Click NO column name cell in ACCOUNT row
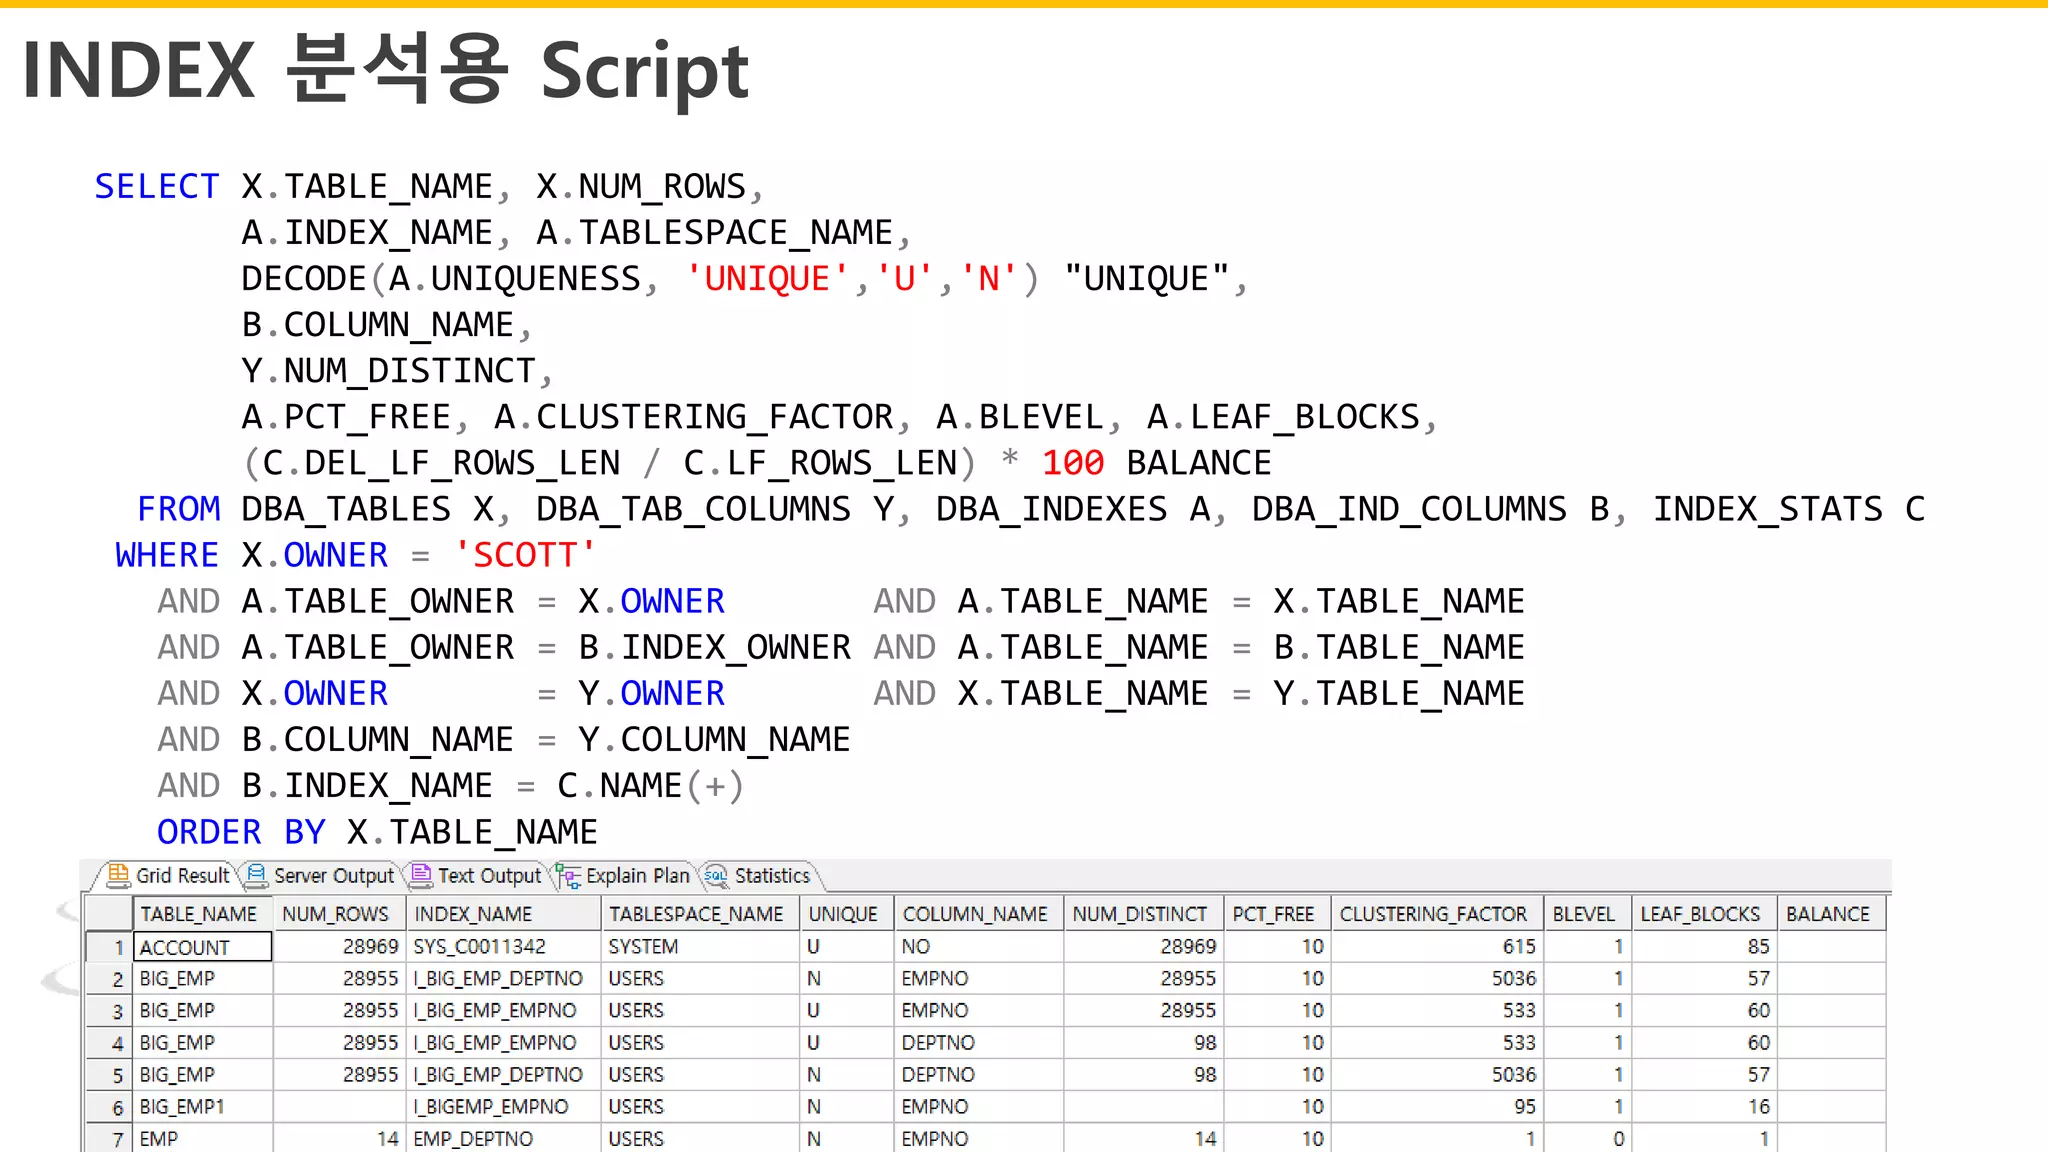Viewport: 2048px width, 1152px height. coord(978,947)
